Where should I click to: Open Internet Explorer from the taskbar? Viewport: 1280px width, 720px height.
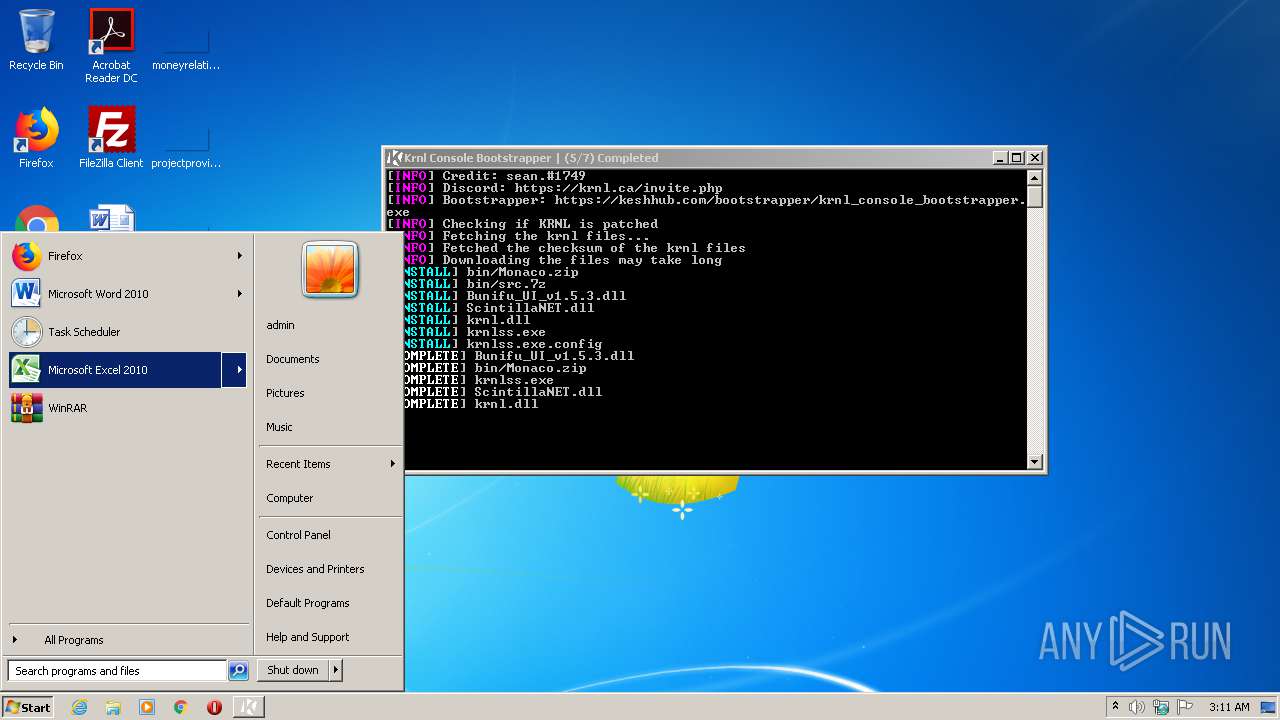point(80,707)
